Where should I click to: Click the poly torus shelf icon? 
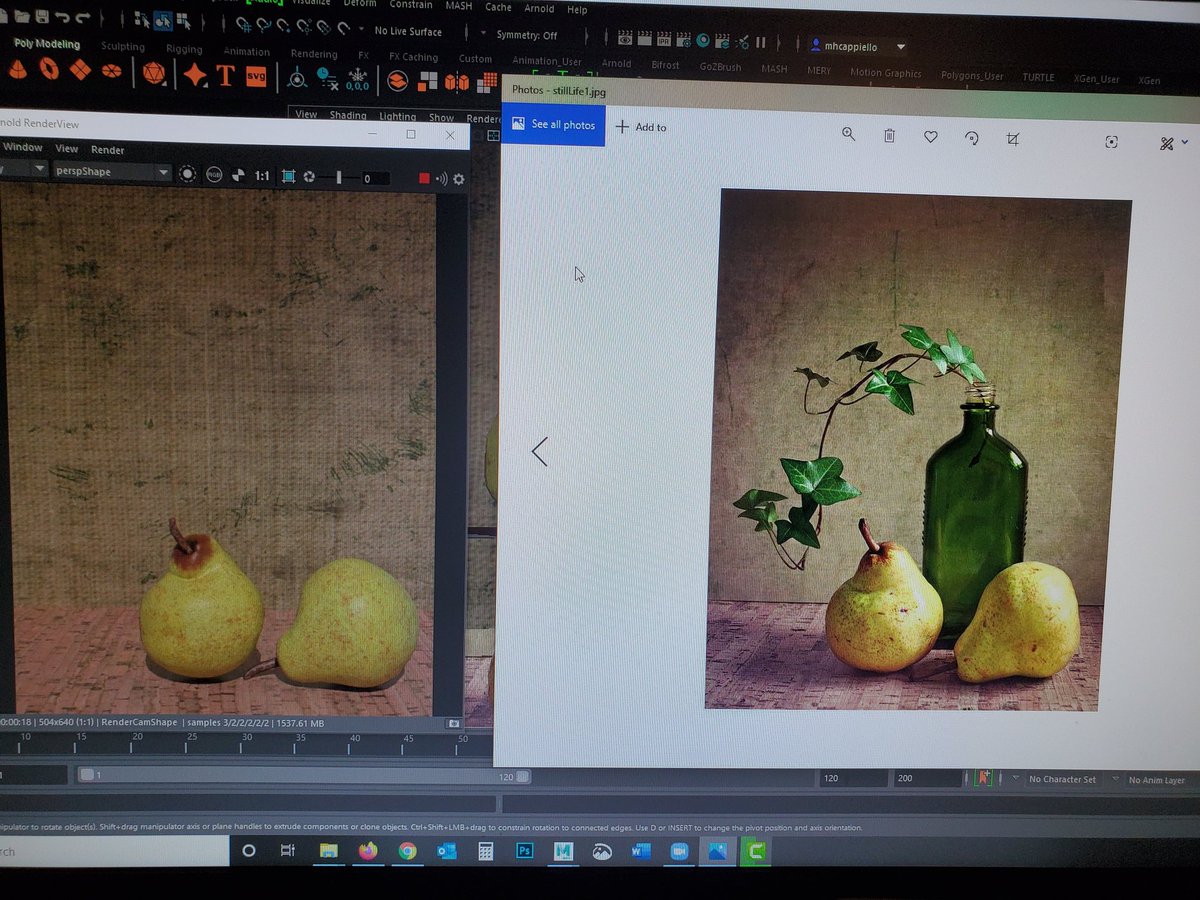click(49, 70)
